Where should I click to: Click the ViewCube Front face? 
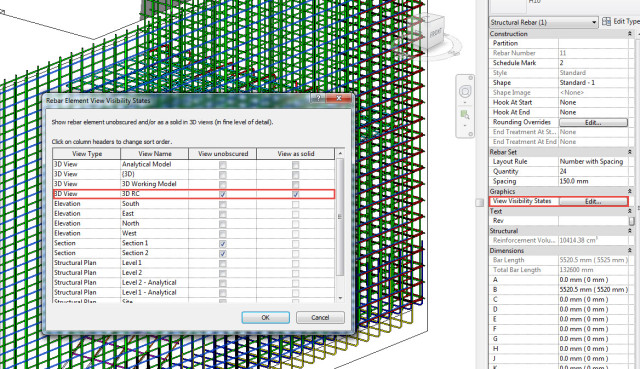pos(436,33)
